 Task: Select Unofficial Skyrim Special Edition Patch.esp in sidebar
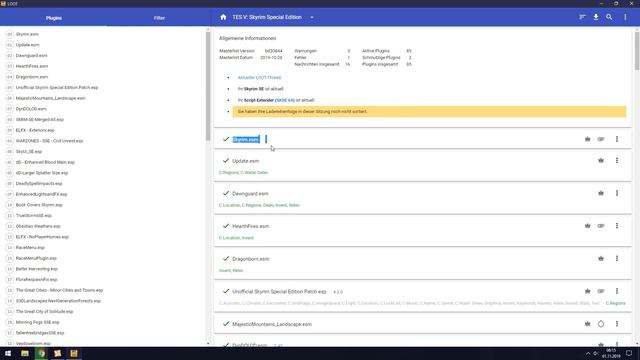57,87
